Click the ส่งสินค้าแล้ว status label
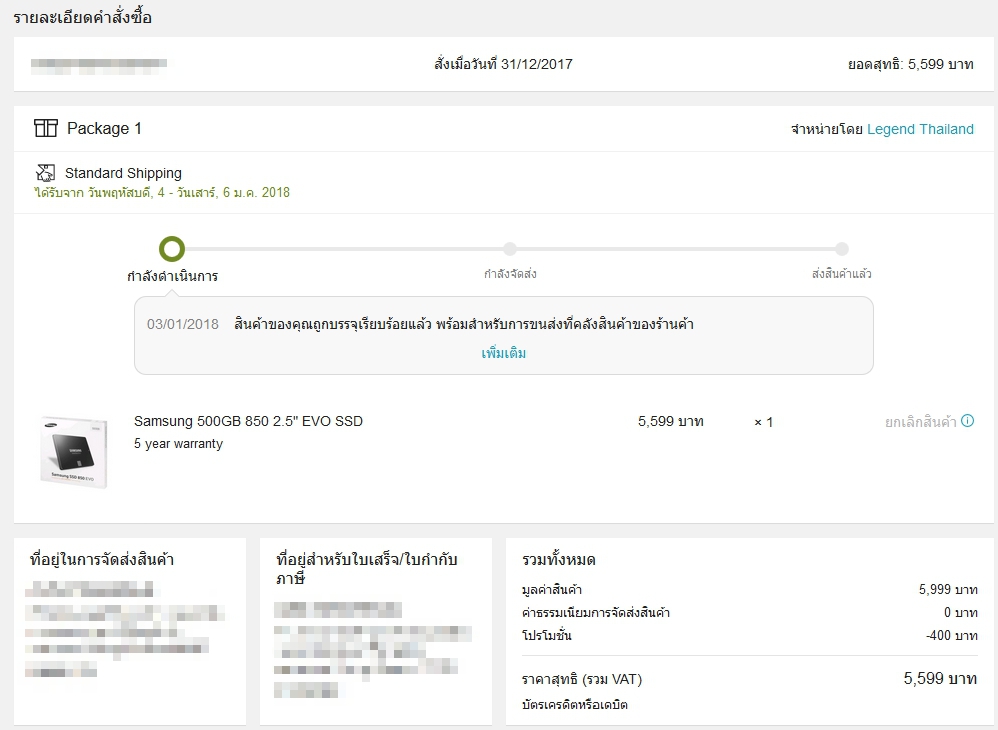 pos(841,274)
